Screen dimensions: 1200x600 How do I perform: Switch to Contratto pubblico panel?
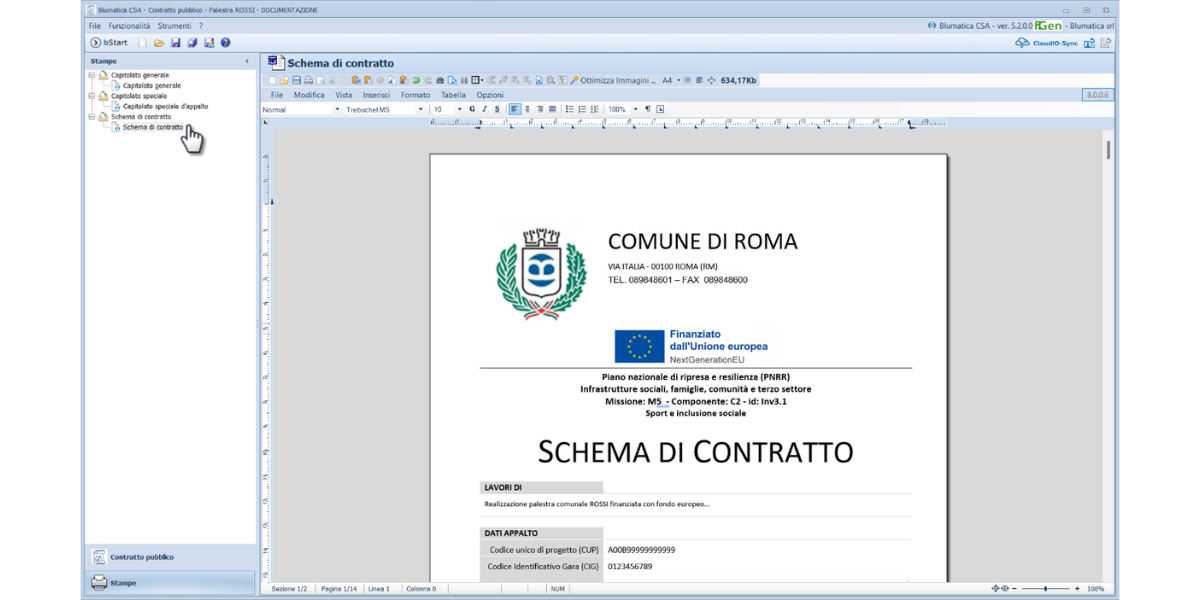[141, 557]
